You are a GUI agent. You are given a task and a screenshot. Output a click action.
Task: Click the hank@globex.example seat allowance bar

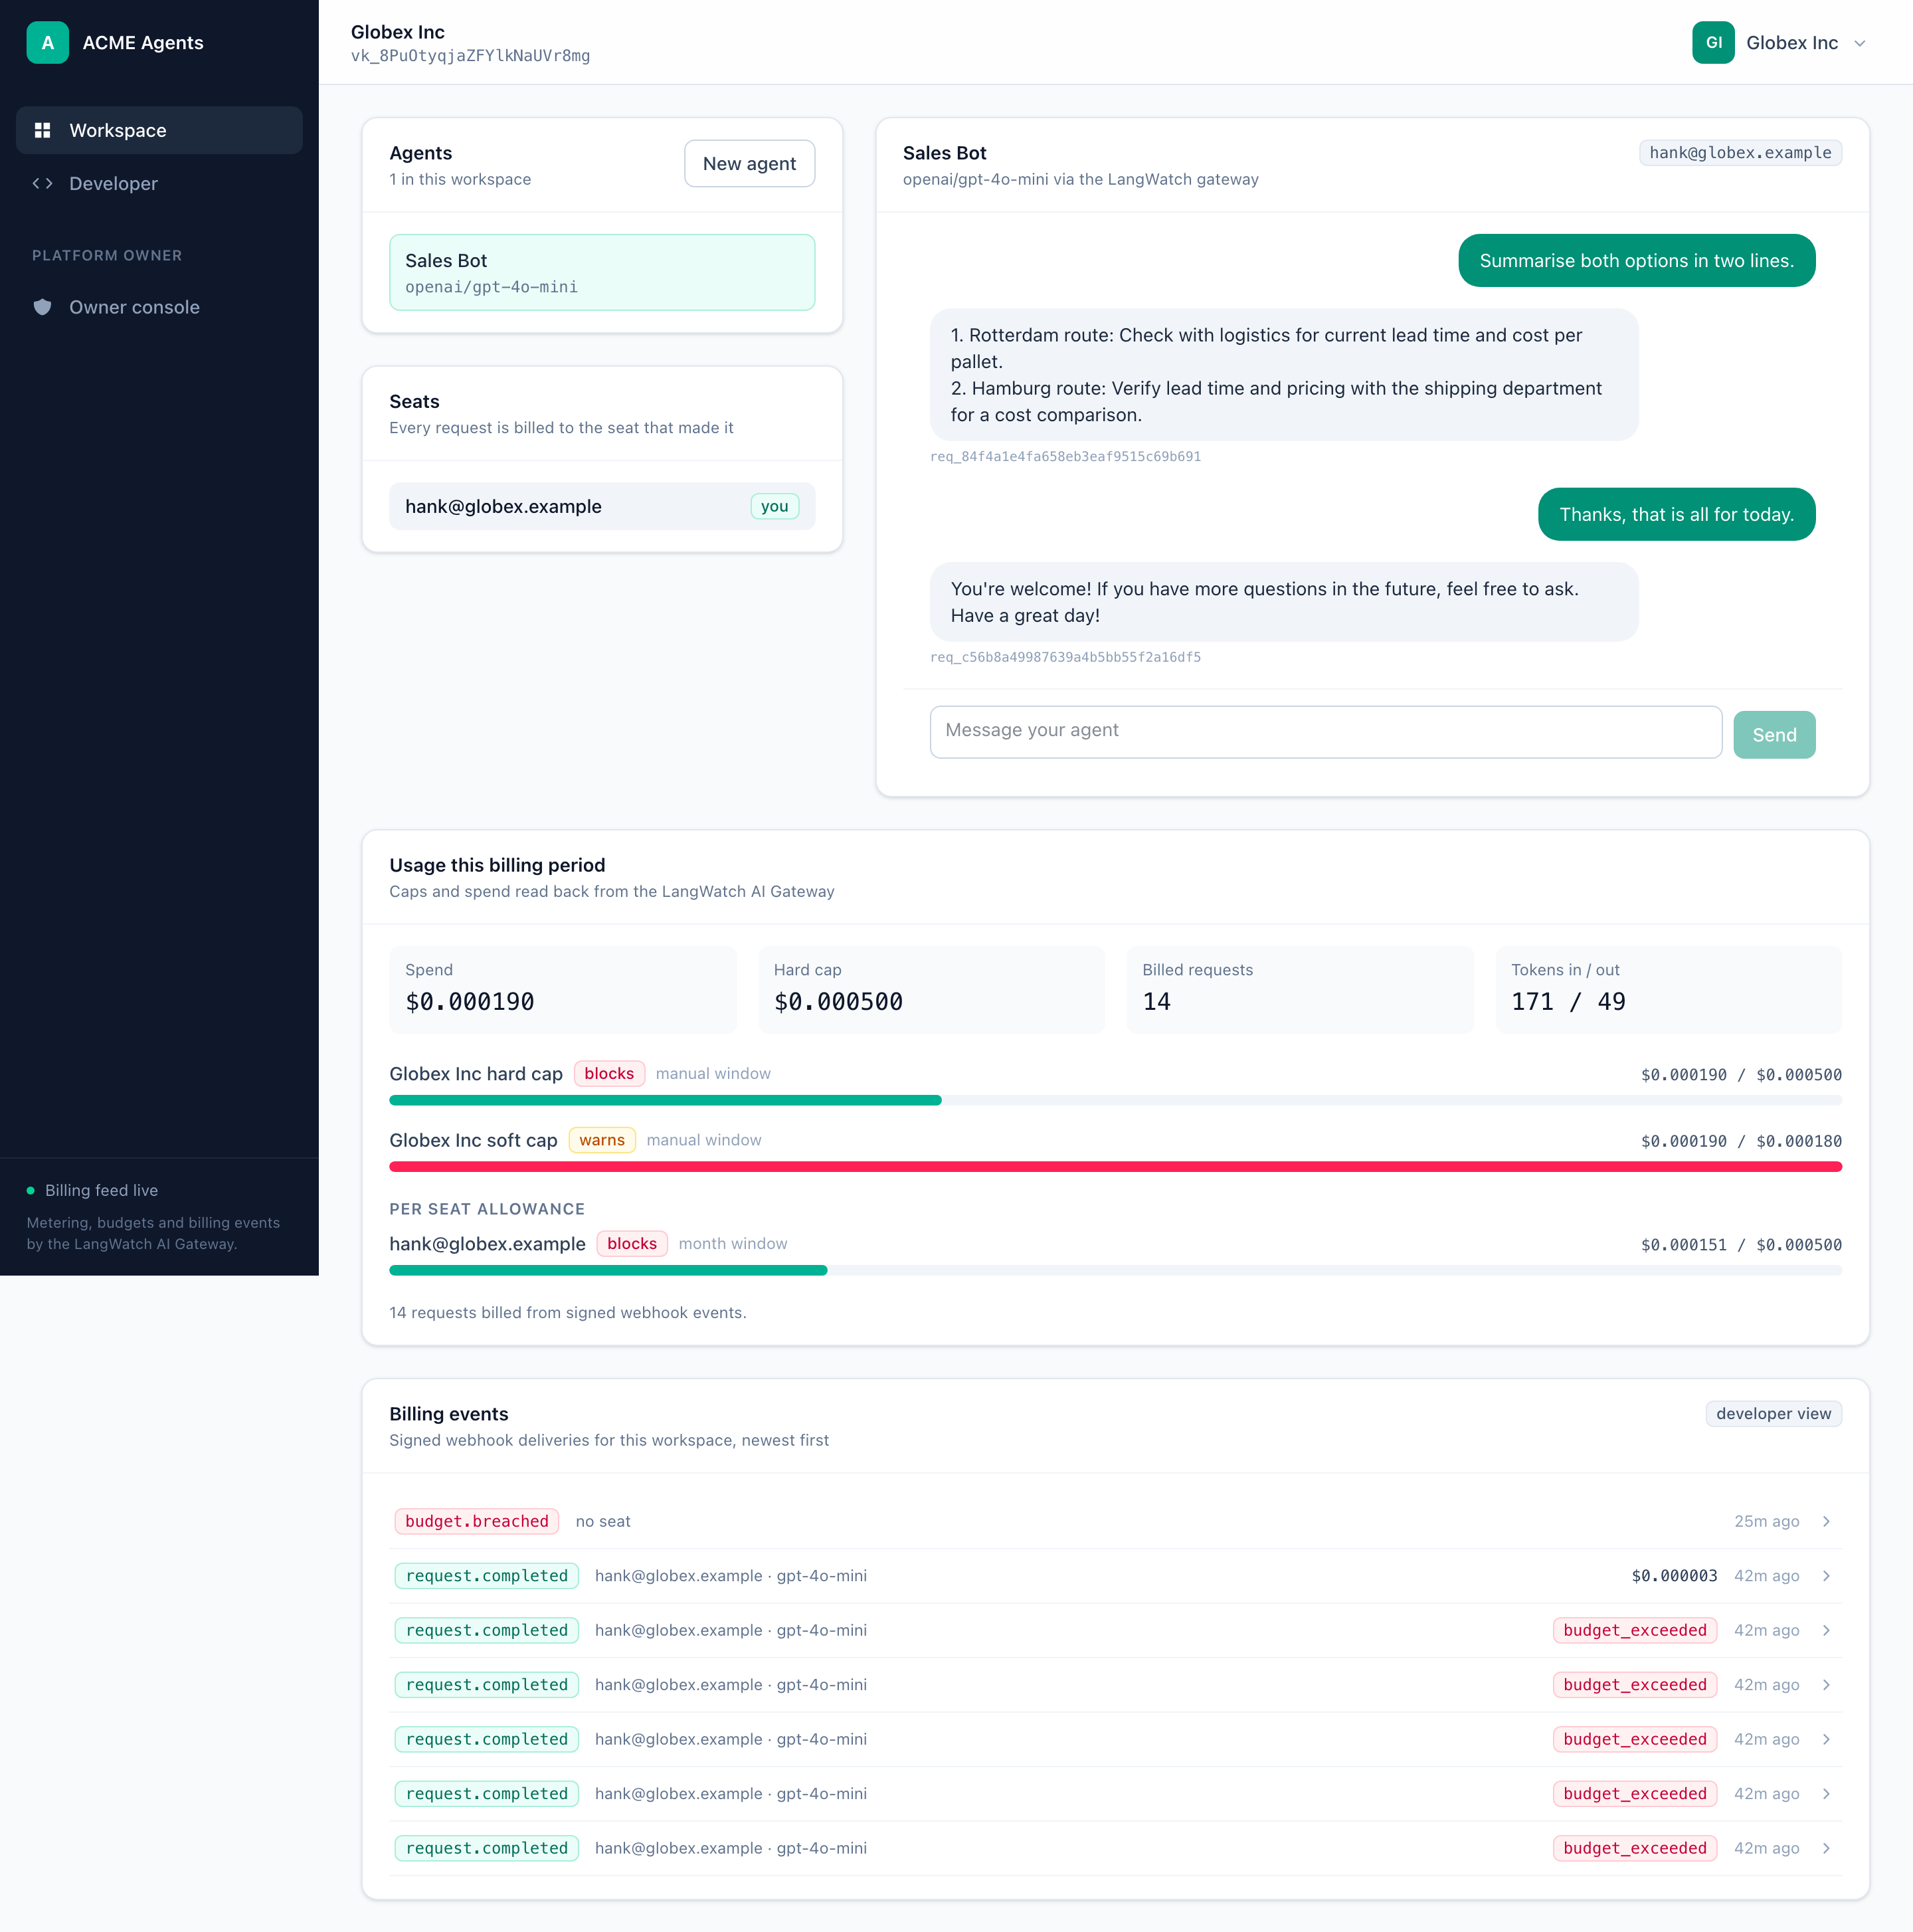pyautogui.click(x=1115, y=1270)
